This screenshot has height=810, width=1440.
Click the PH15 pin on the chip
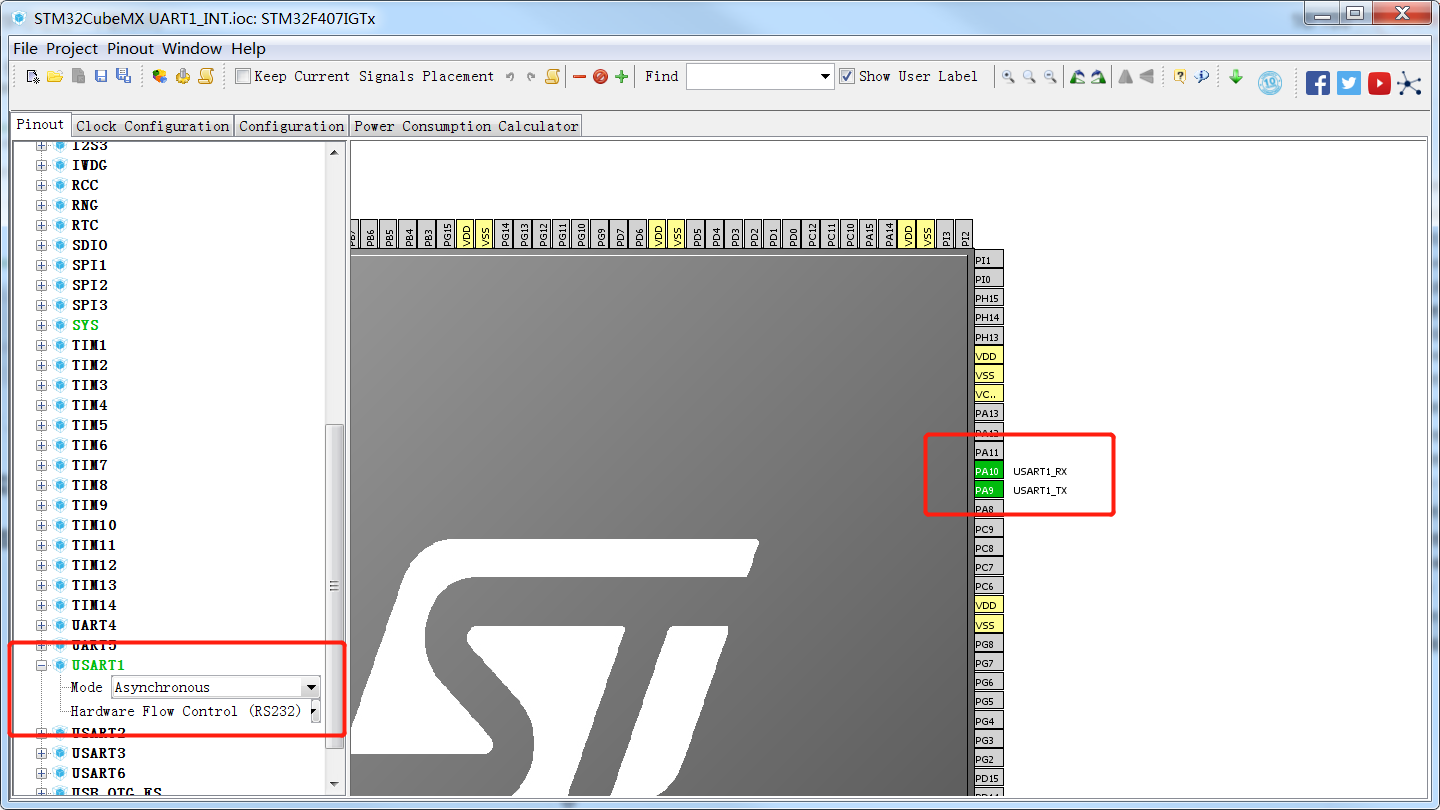click(x=989, y=298)
